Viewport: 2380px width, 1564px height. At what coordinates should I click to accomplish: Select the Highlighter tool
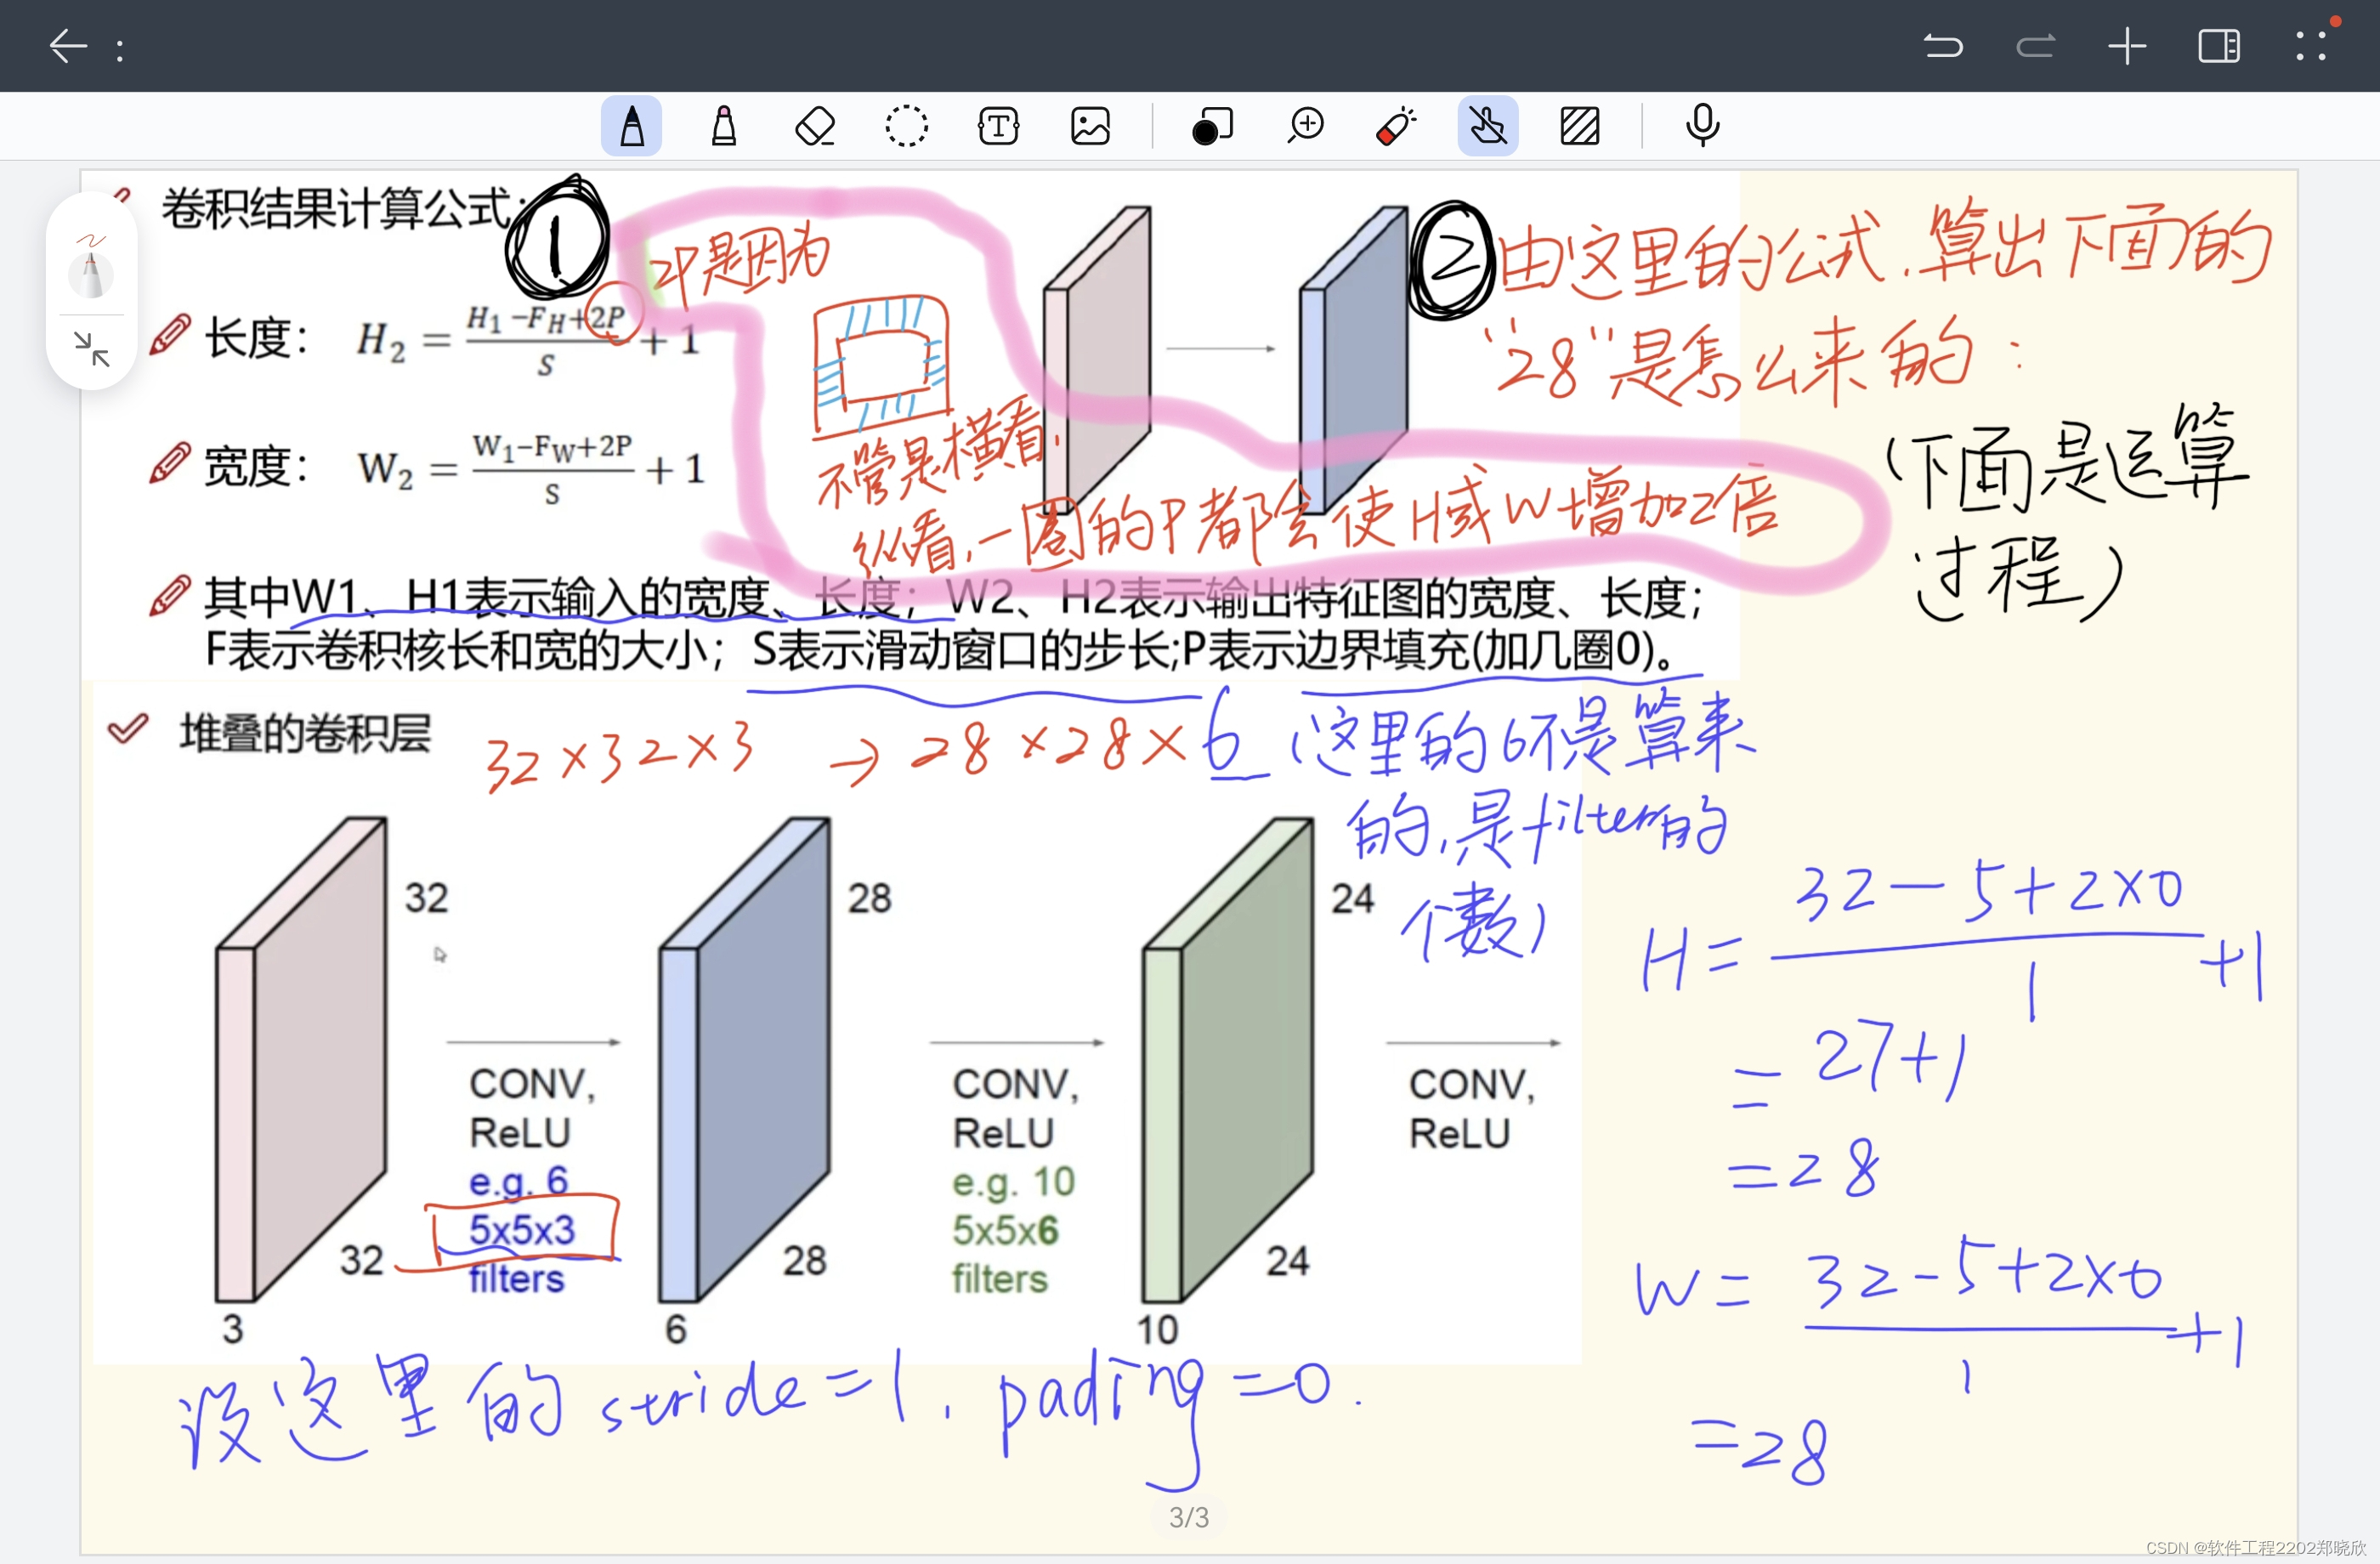click(723, 126)
